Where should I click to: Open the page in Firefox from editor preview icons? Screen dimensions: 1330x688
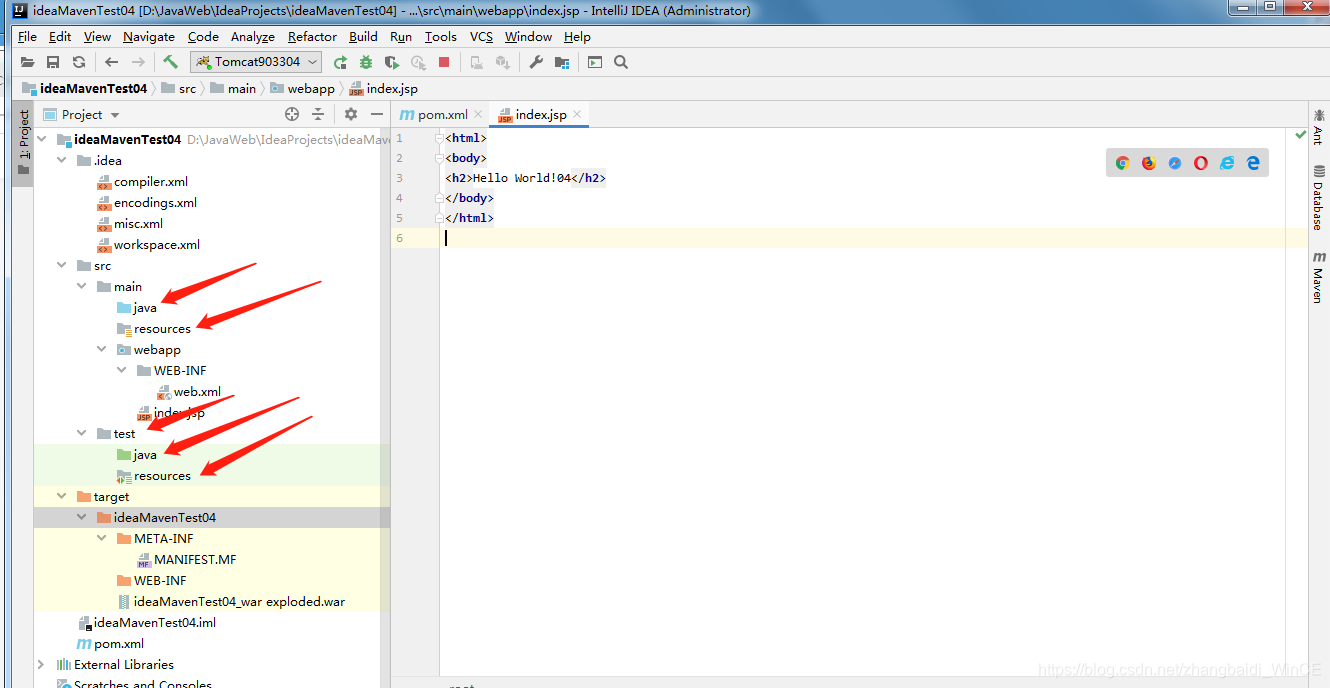(x=1148, y=162)
